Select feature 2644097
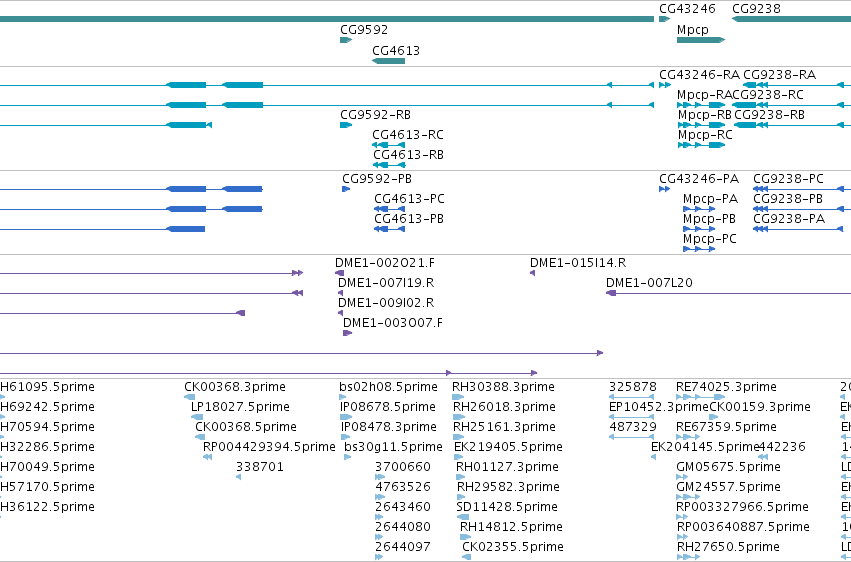Screen dimensions: 851x562 point(403,548)
